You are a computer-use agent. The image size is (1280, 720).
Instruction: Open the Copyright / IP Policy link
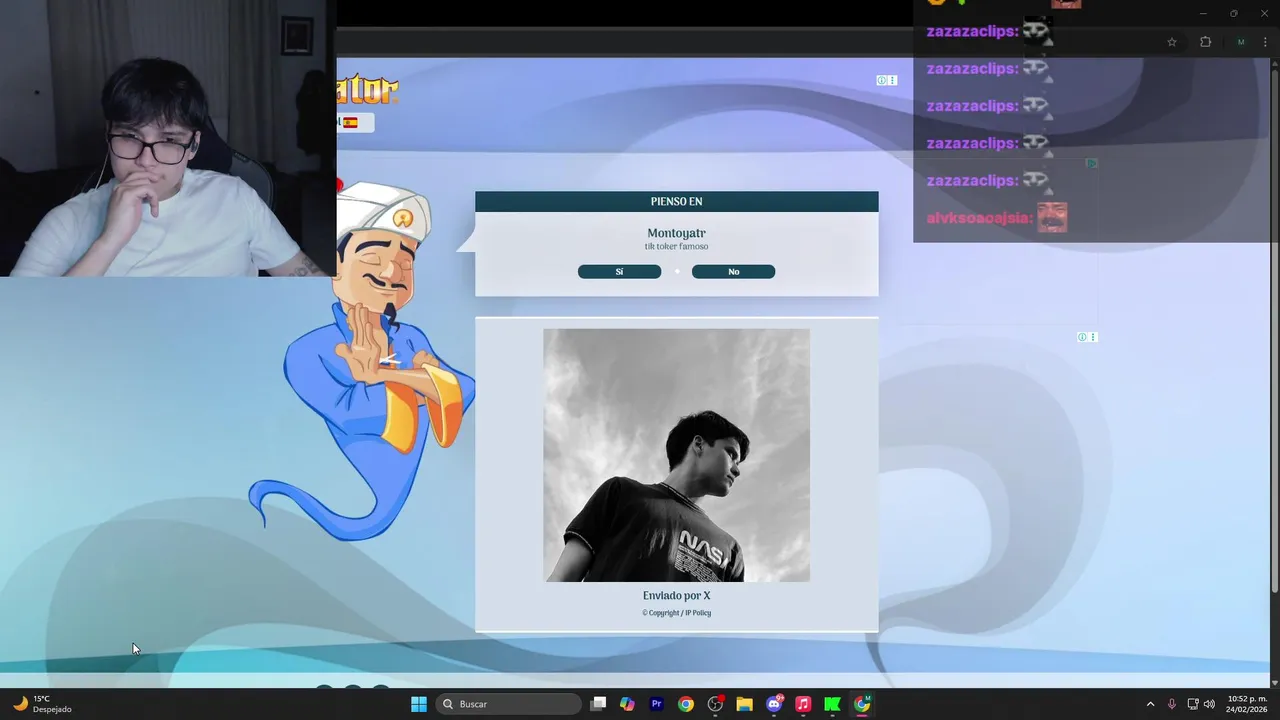point(677,613)
